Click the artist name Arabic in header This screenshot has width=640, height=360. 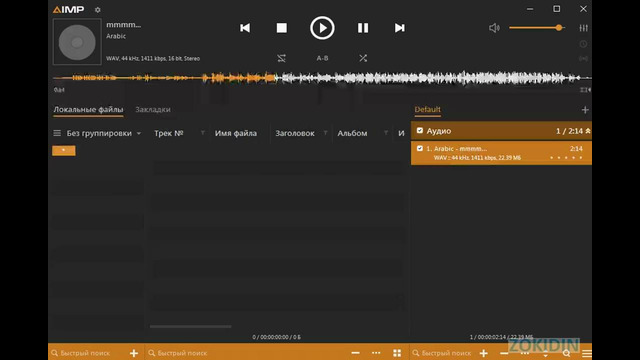pyautogui.click(x=116, y=36)
